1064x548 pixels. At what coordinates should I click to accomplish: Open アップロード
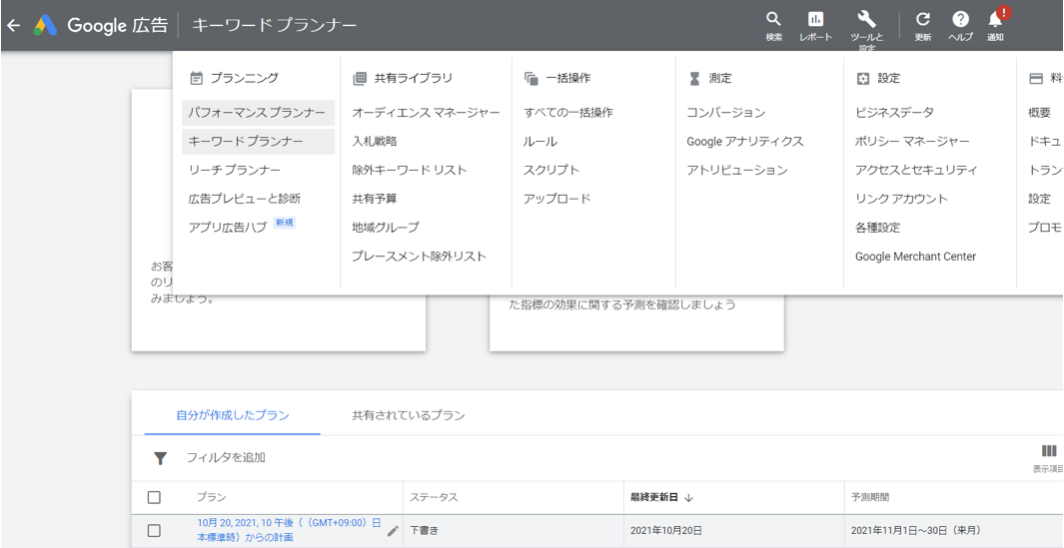pyautogui.click(x=556, y=199)
